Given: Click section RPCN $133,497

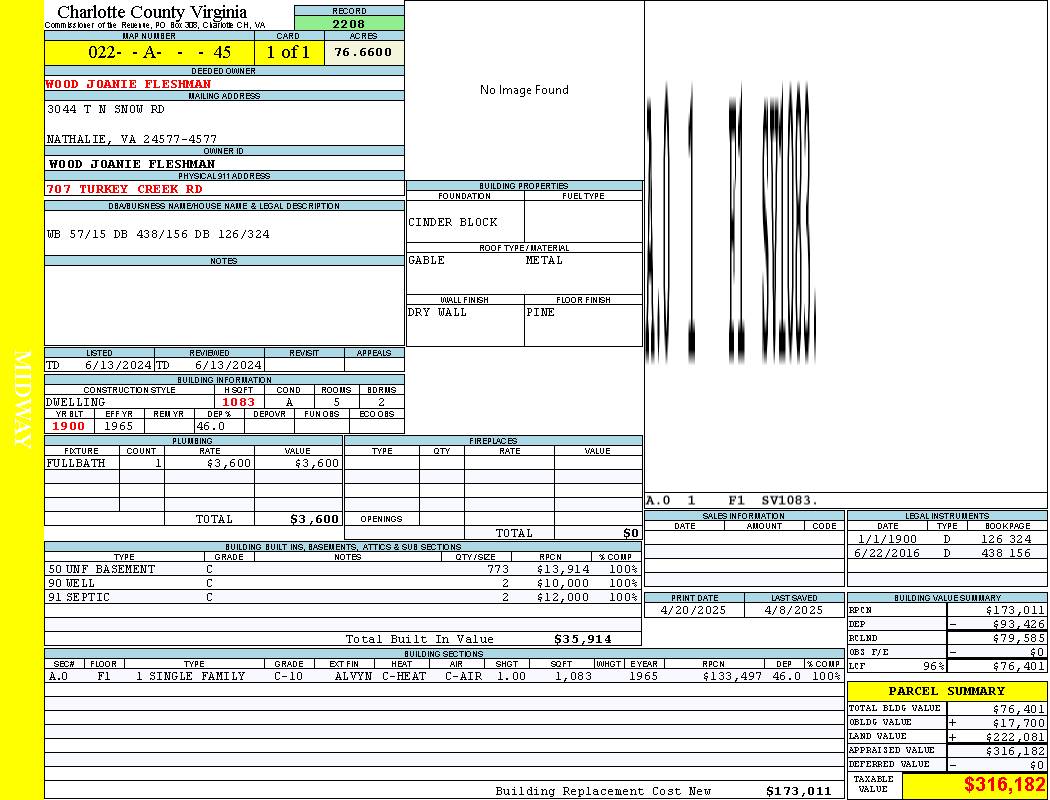Looking at the screenshot, I should (x=733, y=676).
